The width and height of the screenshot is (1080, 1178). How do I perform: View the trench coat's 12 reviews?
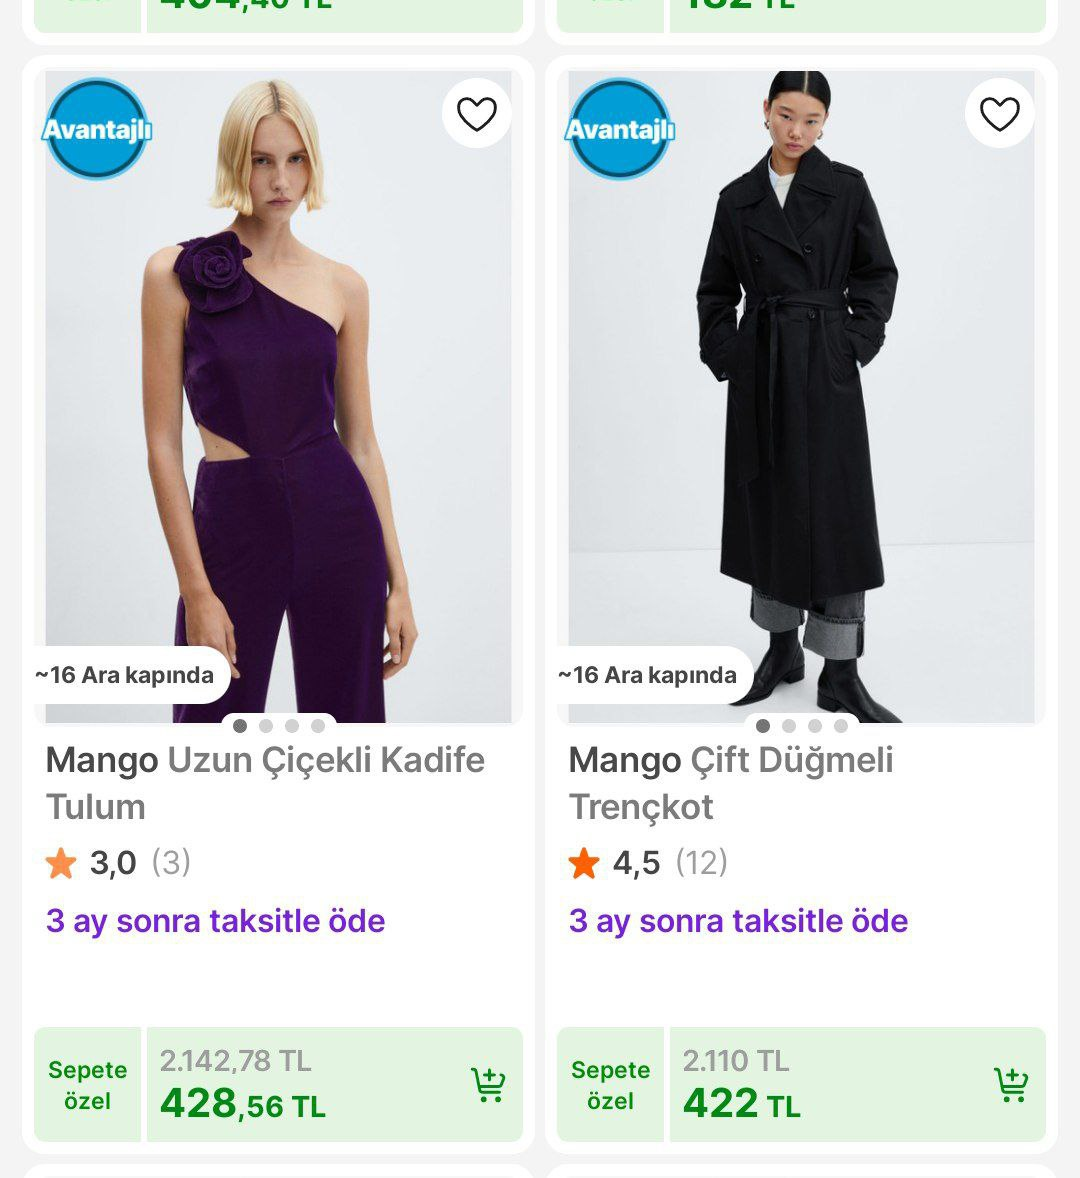[701, 862]
